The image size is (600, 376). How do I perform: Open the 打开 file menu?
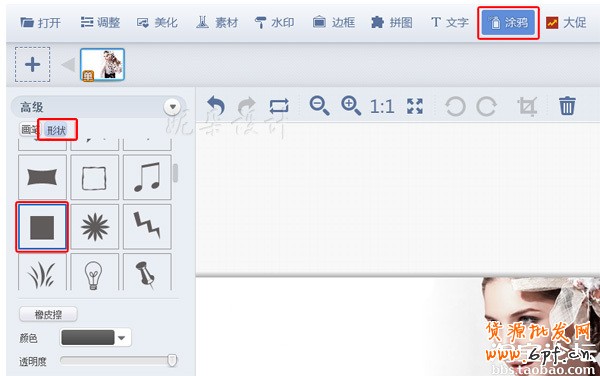click(41, 23)
